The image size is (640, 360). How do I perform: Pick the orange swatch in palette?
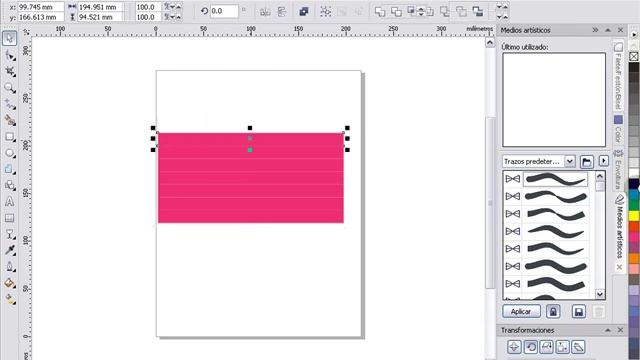pos(634,258)
